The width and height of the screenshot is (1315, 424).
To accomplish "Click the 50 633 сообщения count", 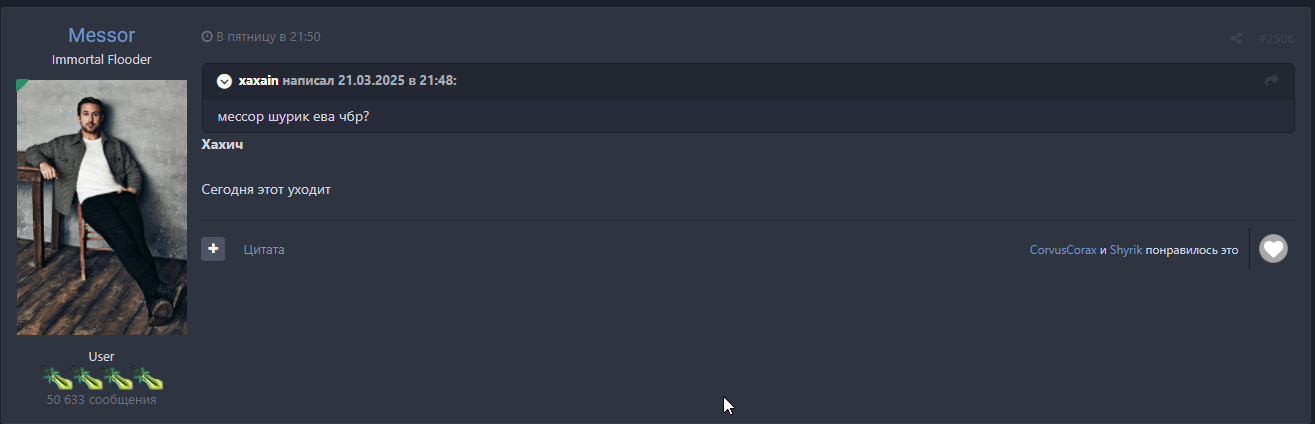I will tap(101, 400).
